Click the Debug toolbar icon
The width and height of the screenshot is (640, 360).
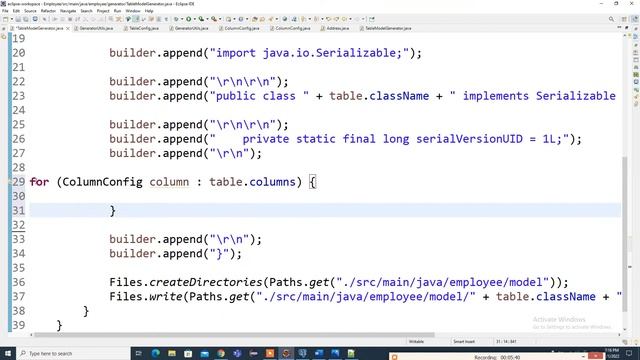pyautogui.click(x=176, y=19)
